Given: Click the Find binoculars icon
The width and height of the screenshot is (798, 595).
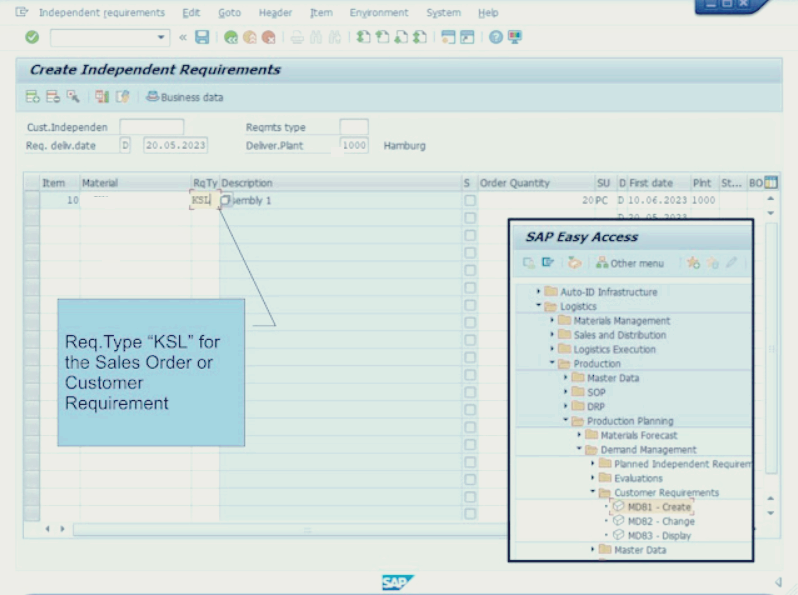Looking at the screenshot, I should [x=316, y=37].
